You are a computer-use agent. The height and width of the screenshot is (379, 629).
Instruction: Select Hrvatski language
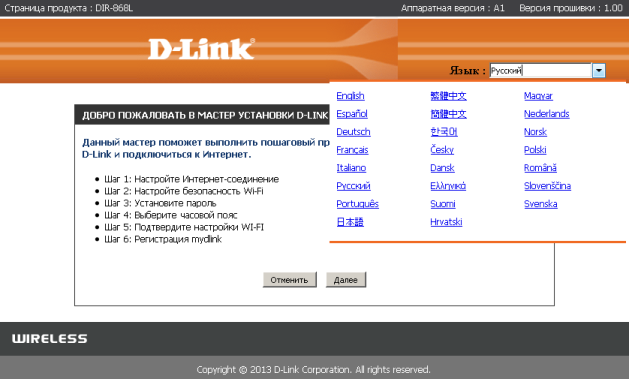[446, 222]
